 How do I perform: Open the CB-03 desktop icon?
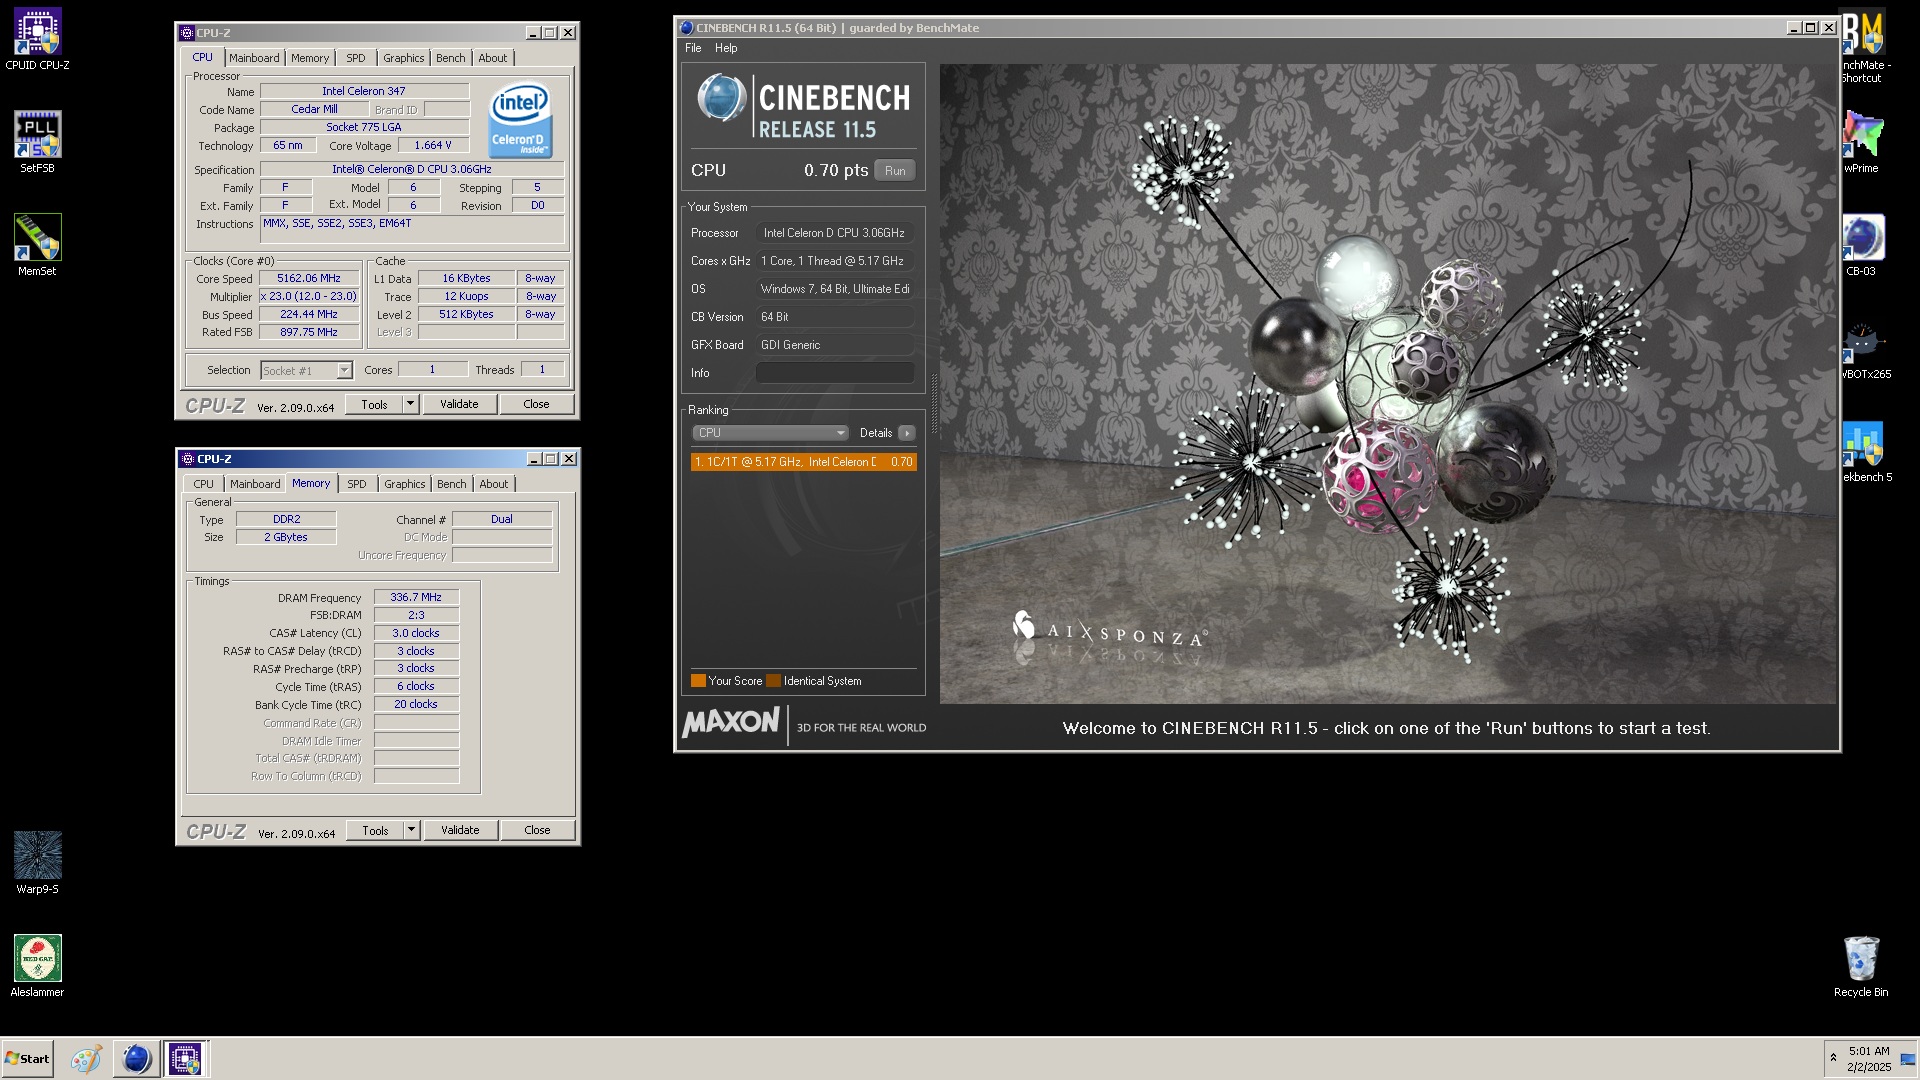click(x=1862, y=237)
